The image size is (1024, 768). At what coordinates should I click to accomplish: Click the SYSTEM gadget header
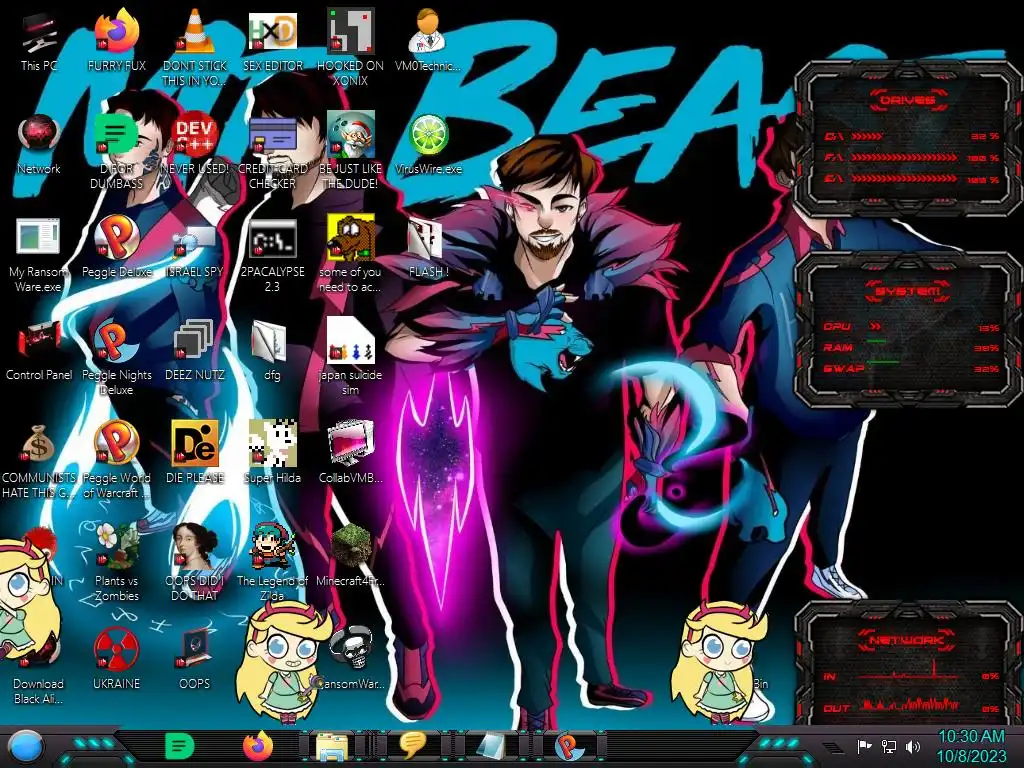point(907,291)
